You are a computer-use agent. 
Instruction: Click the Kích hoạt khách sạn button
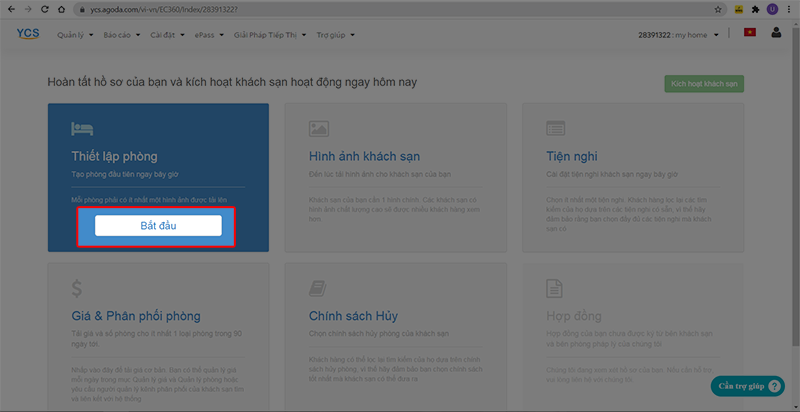click(x=704, y=84)
